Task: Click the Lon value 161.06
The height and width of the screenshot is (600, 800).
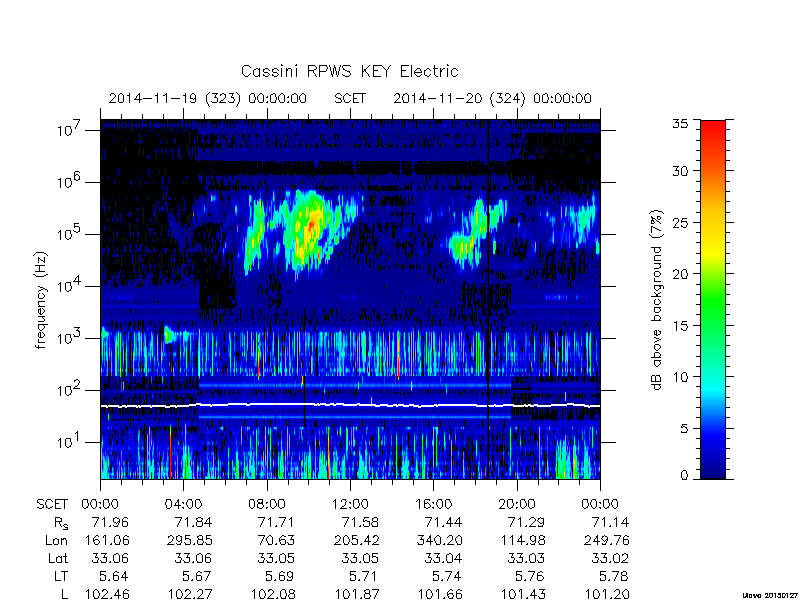Action: click(x=107, y=540)
